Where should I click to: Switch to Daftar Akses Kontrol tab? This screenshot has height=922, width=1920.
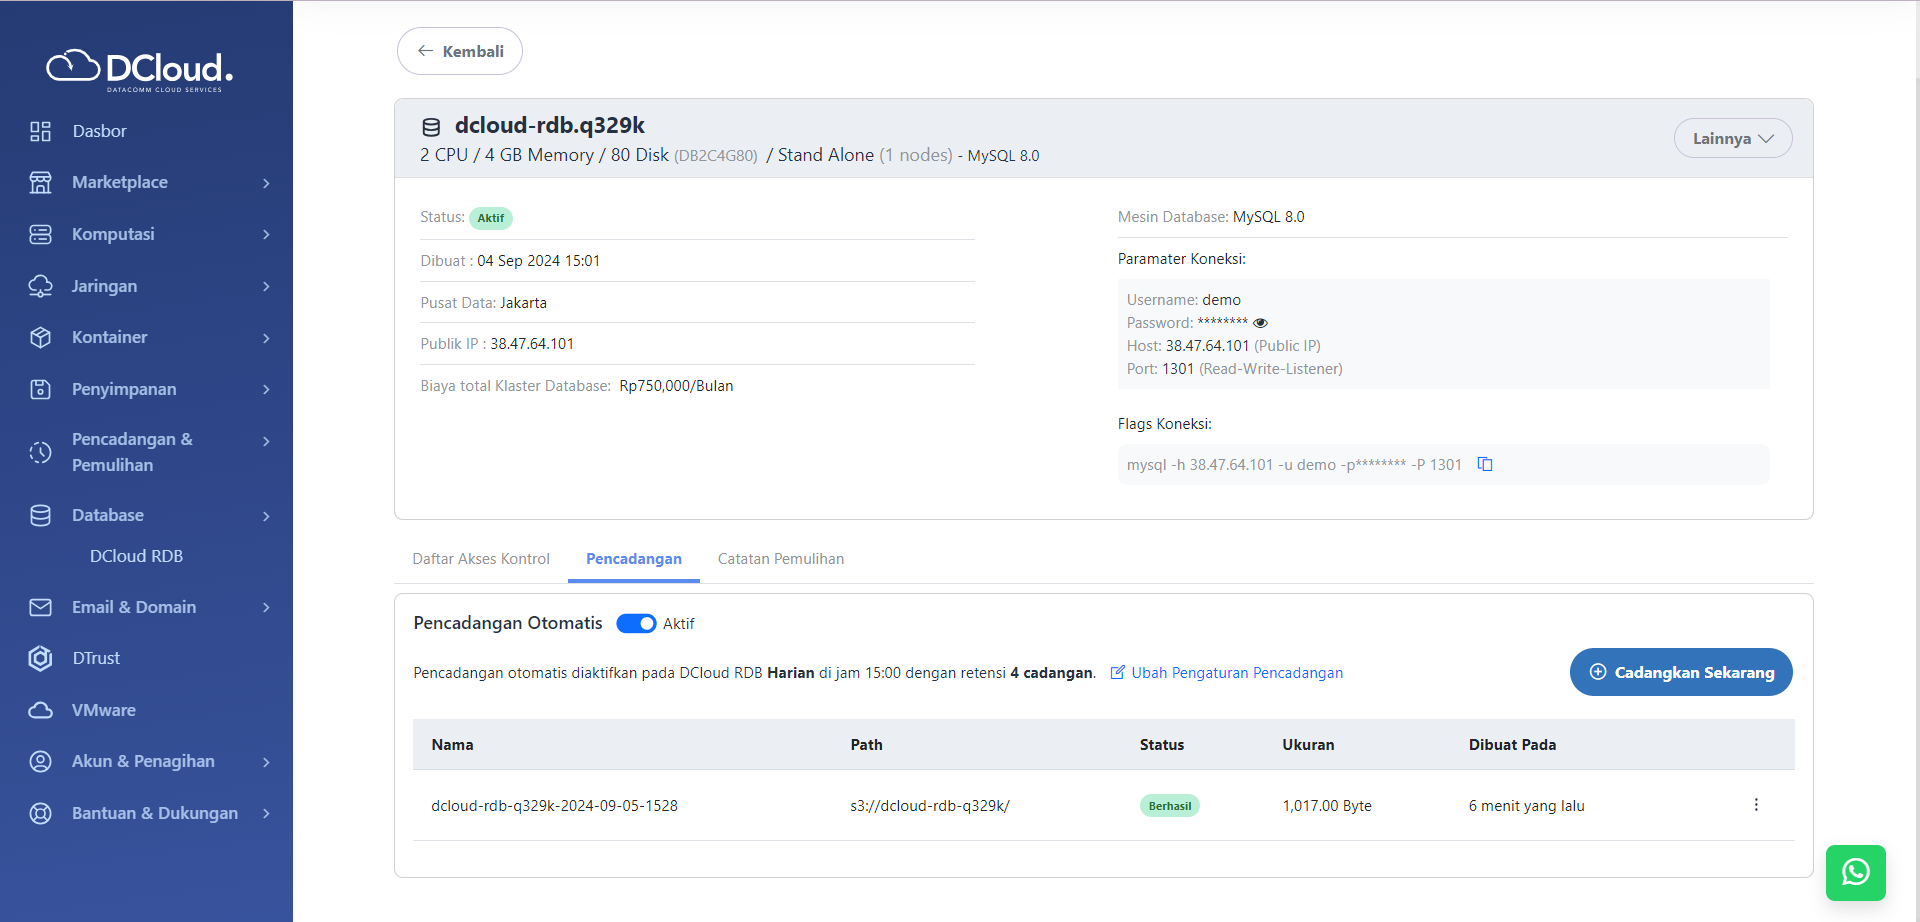[x=481, y=559]
